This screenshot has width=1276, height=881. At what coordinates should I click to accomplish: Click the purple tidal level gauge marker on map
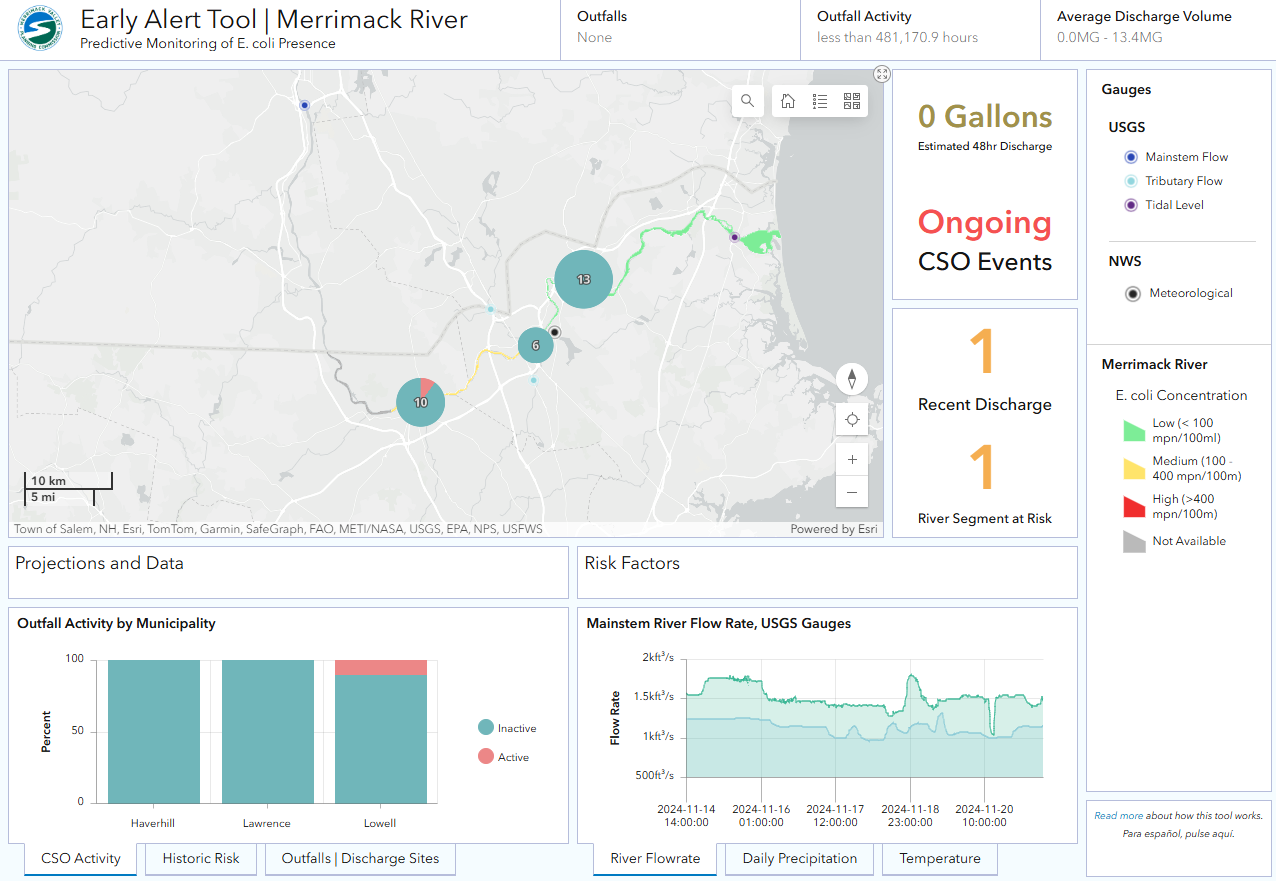pos(734,237)
